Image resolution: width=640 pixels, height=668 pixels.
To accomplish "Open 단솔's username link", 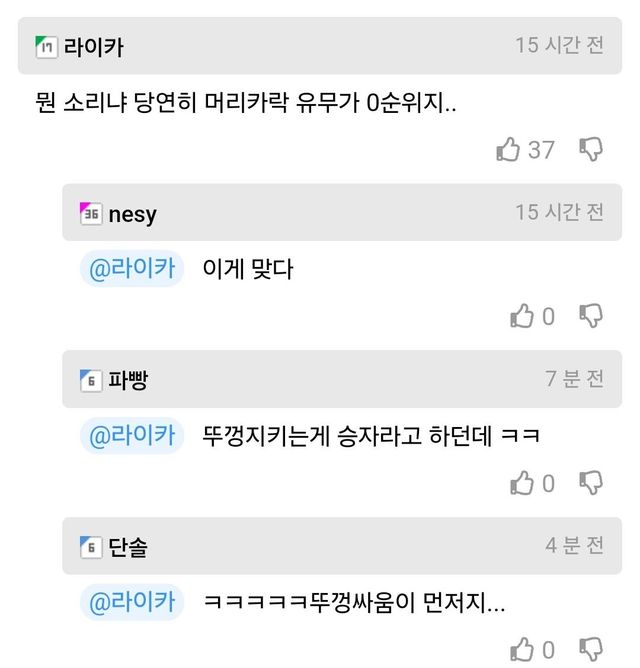I will pyautogui.click(x=128, y=547).
